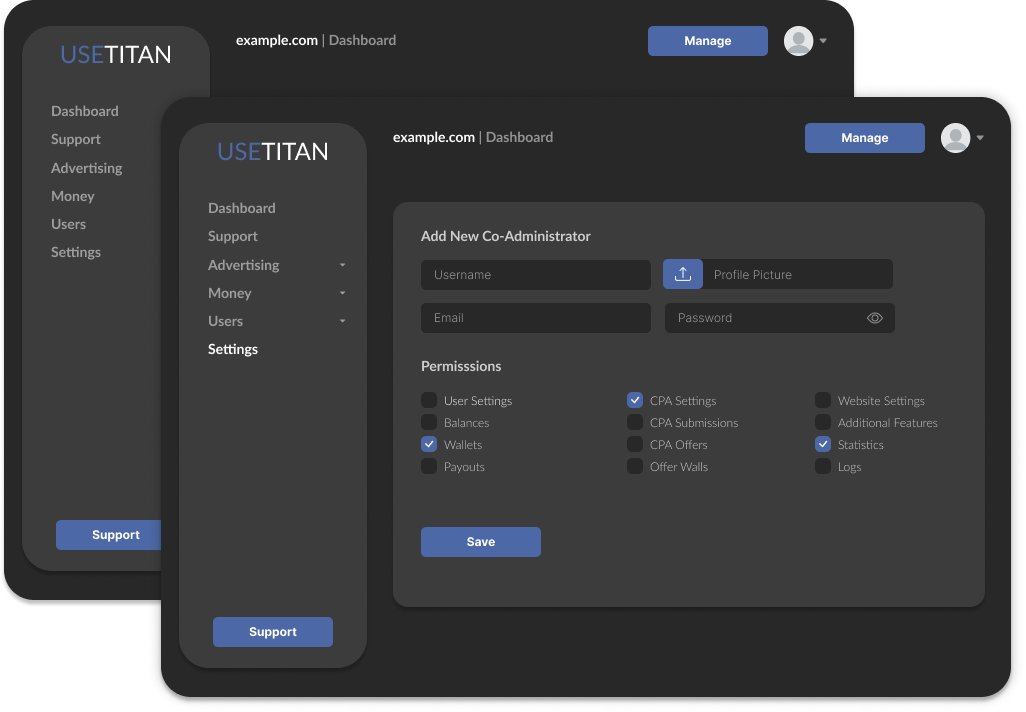Click the USETITAN logo in back window

click(x=116, y=55)
